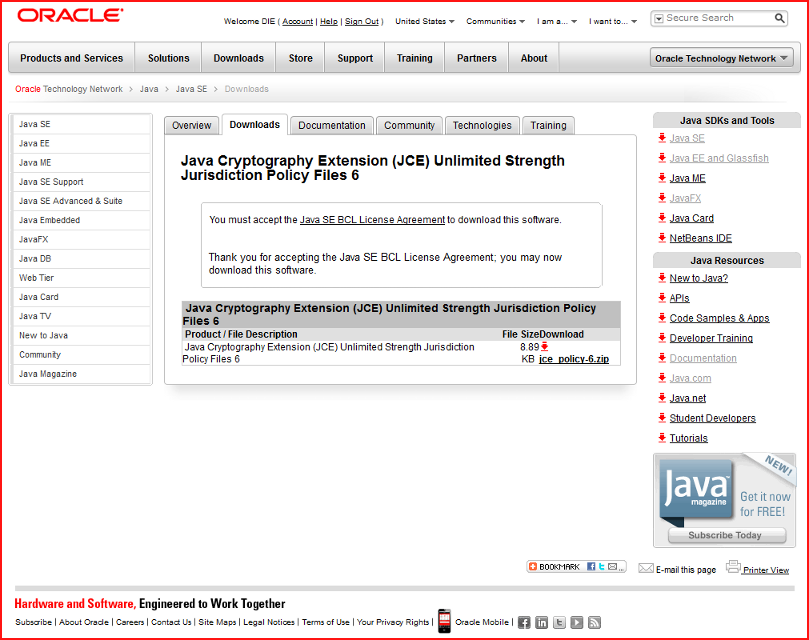Viewport: 809px width, 640px height.
Task: Sign out via the Sign Out link
Action: (x=362, y=21)
